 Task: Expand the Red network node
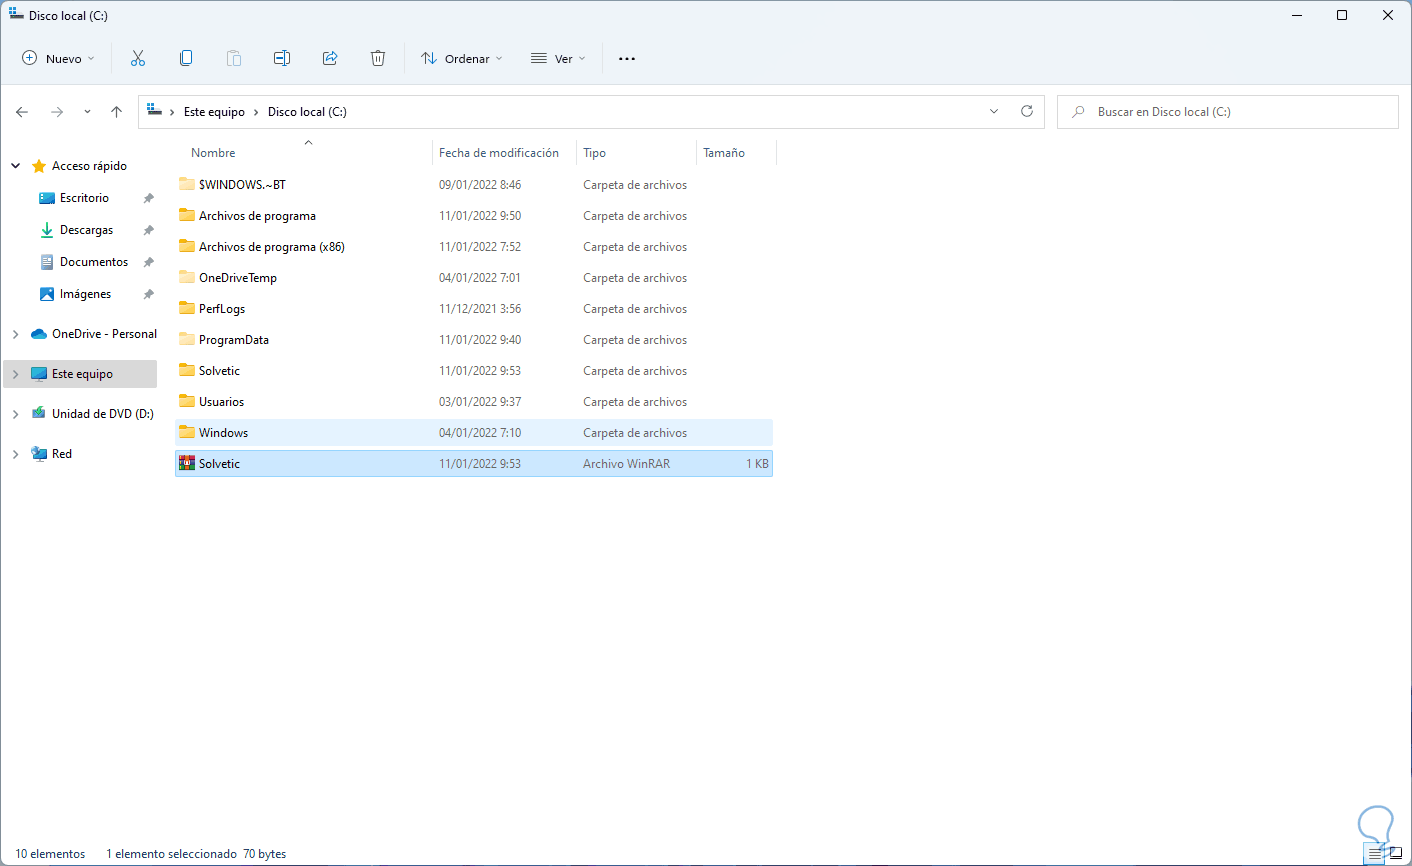click(15, 454)
